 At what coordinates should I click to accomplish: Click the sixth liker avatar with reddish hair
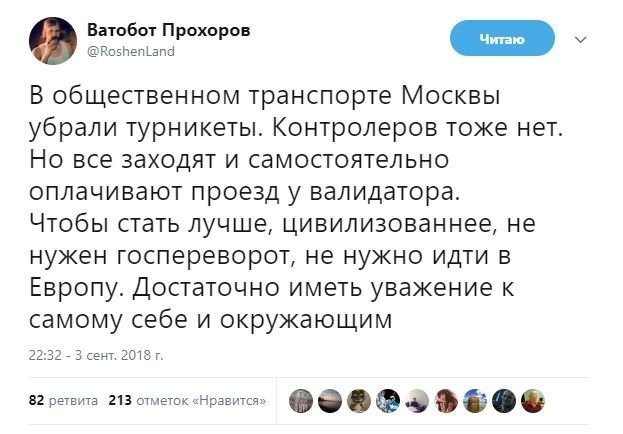click(447, 401)
